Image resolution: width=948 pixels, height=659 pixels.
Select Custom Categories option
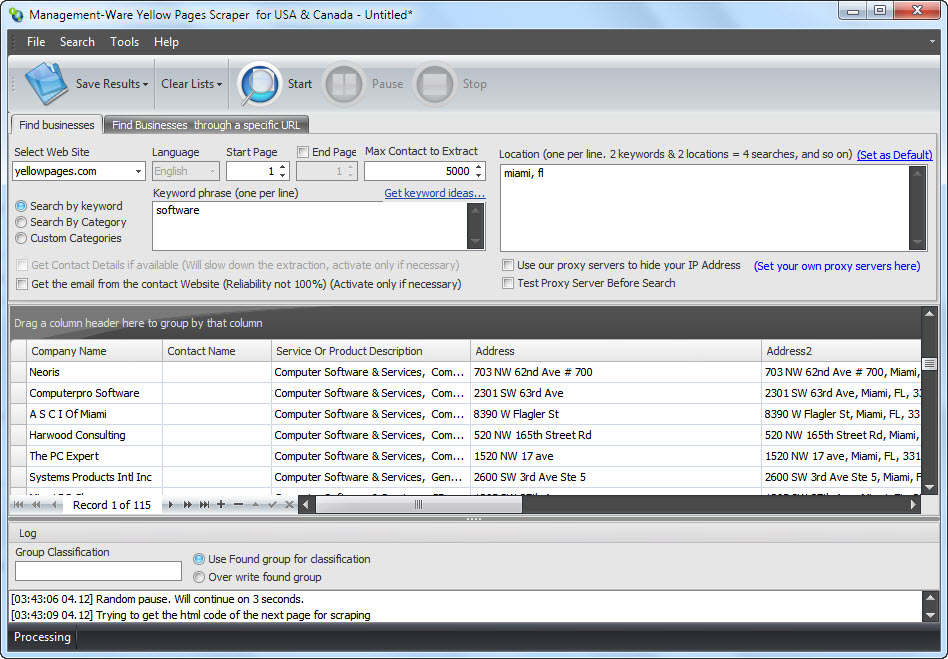pyautogui.click(x=21, y=238)
